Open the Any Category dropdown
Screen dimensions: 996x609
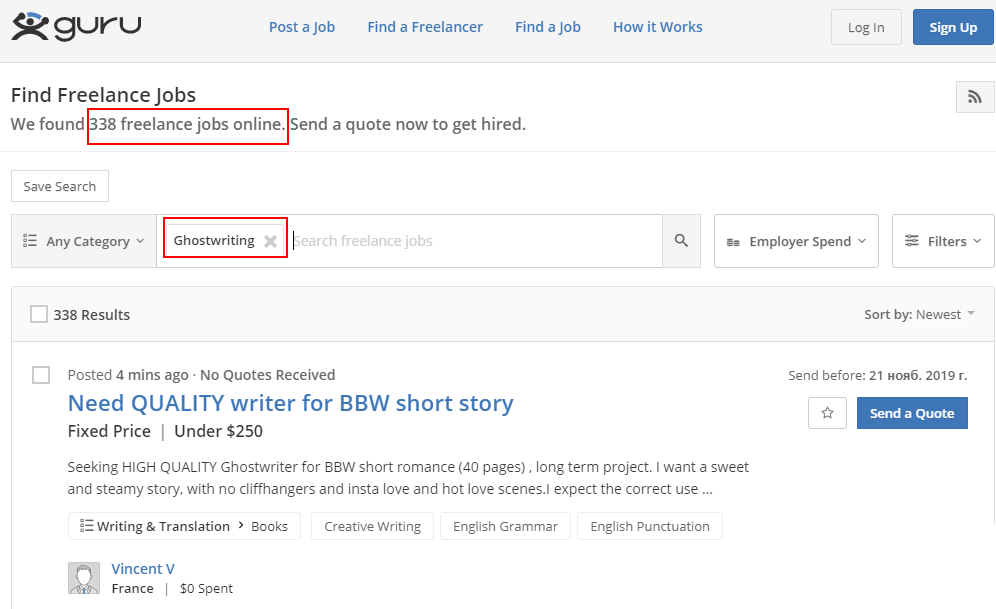click(84, 241)
